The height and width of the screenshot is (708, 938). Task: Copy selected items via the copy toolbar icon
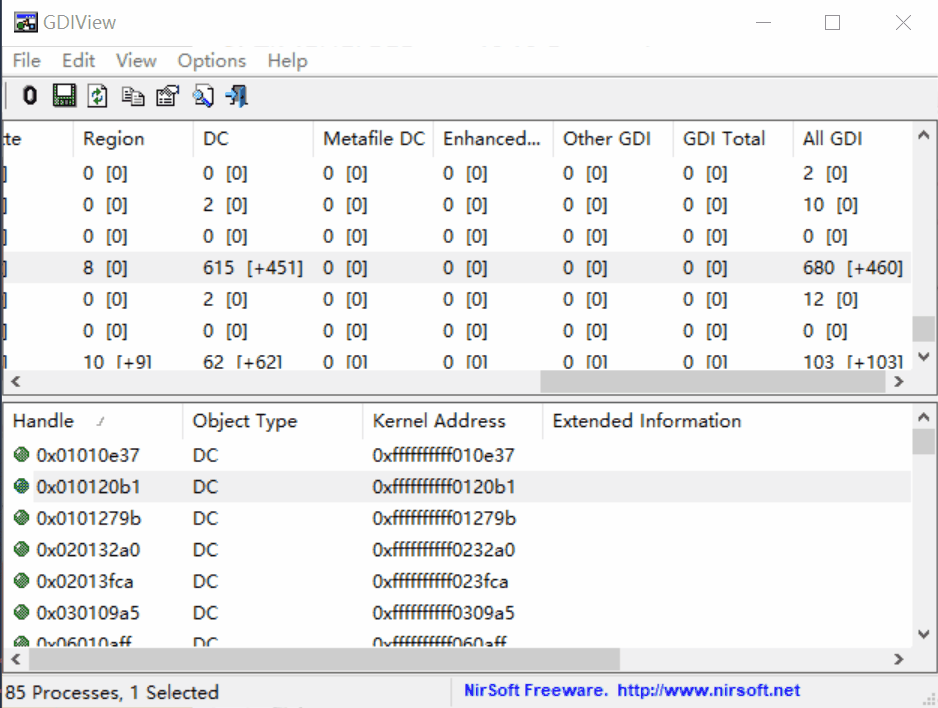pos(133,95)
